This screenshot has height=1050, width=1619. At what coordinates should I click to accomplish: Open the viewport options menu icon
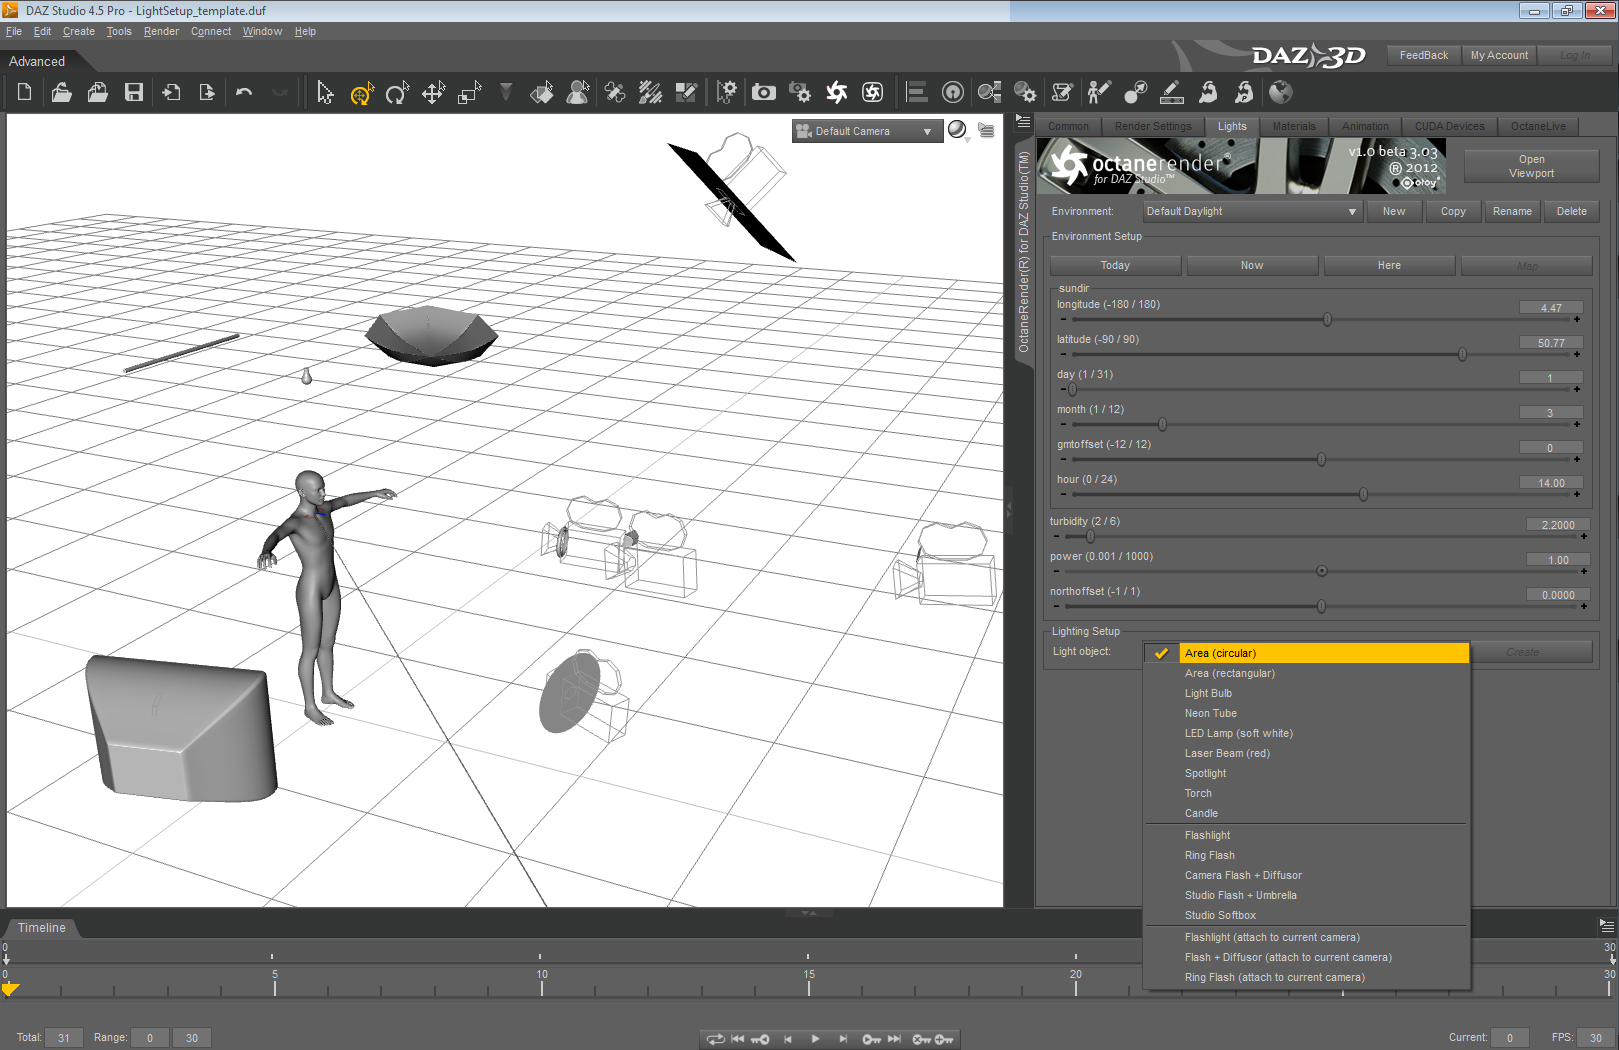(986, 130)
